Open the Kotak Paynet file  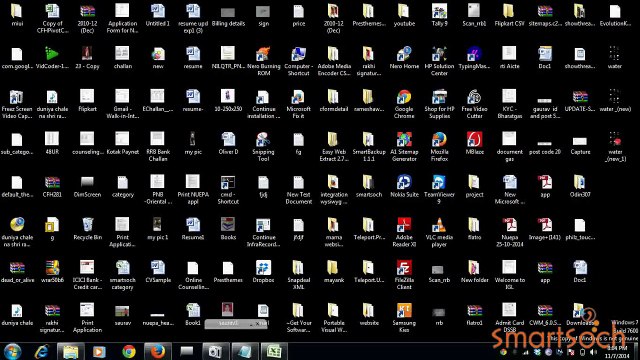tap(122, 140)
